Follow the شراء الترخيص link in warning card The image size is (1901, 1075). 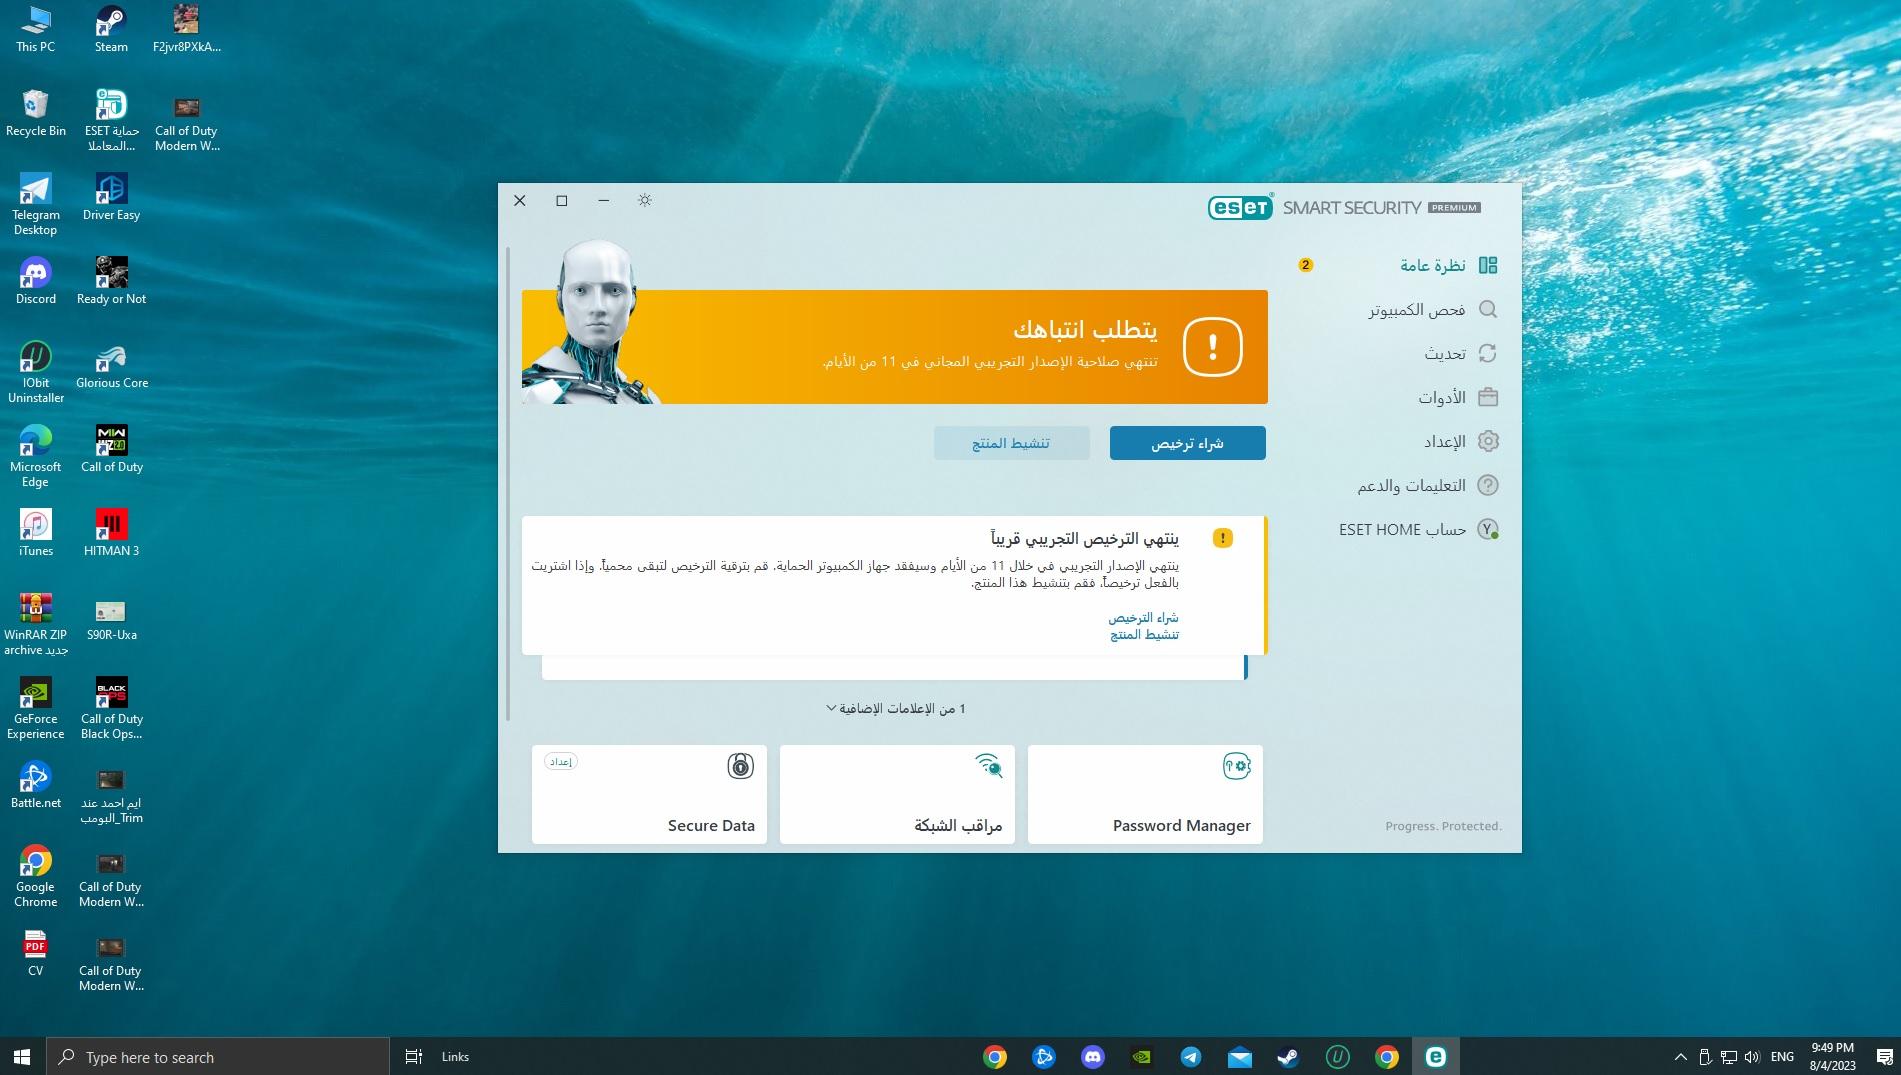[1143, 618]
